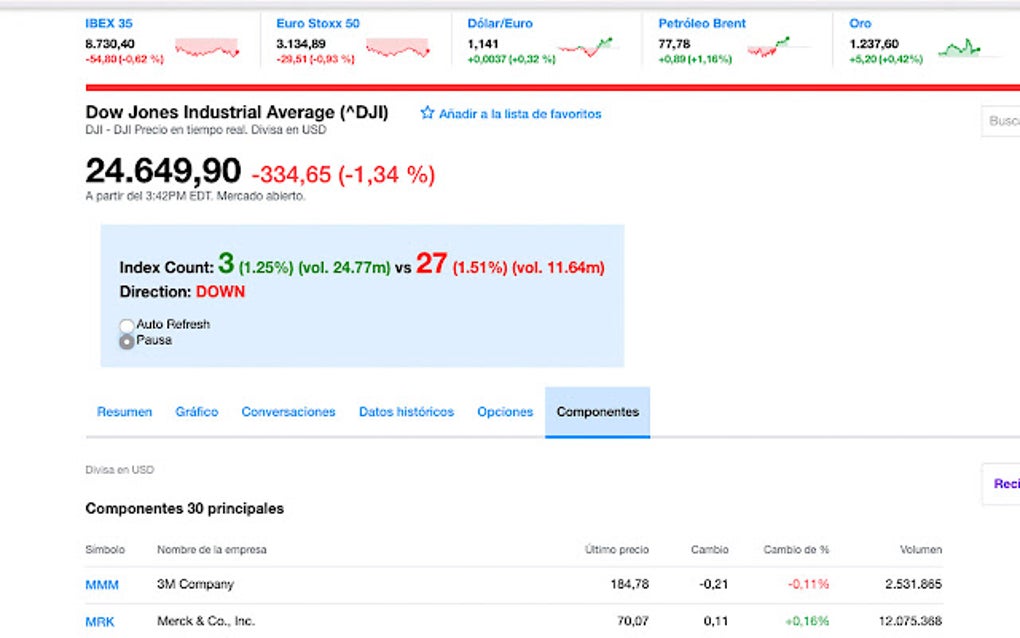Open the Opciones tab
The height and width of the screenshot is (638, 1020).
click(x=504, y=411)
